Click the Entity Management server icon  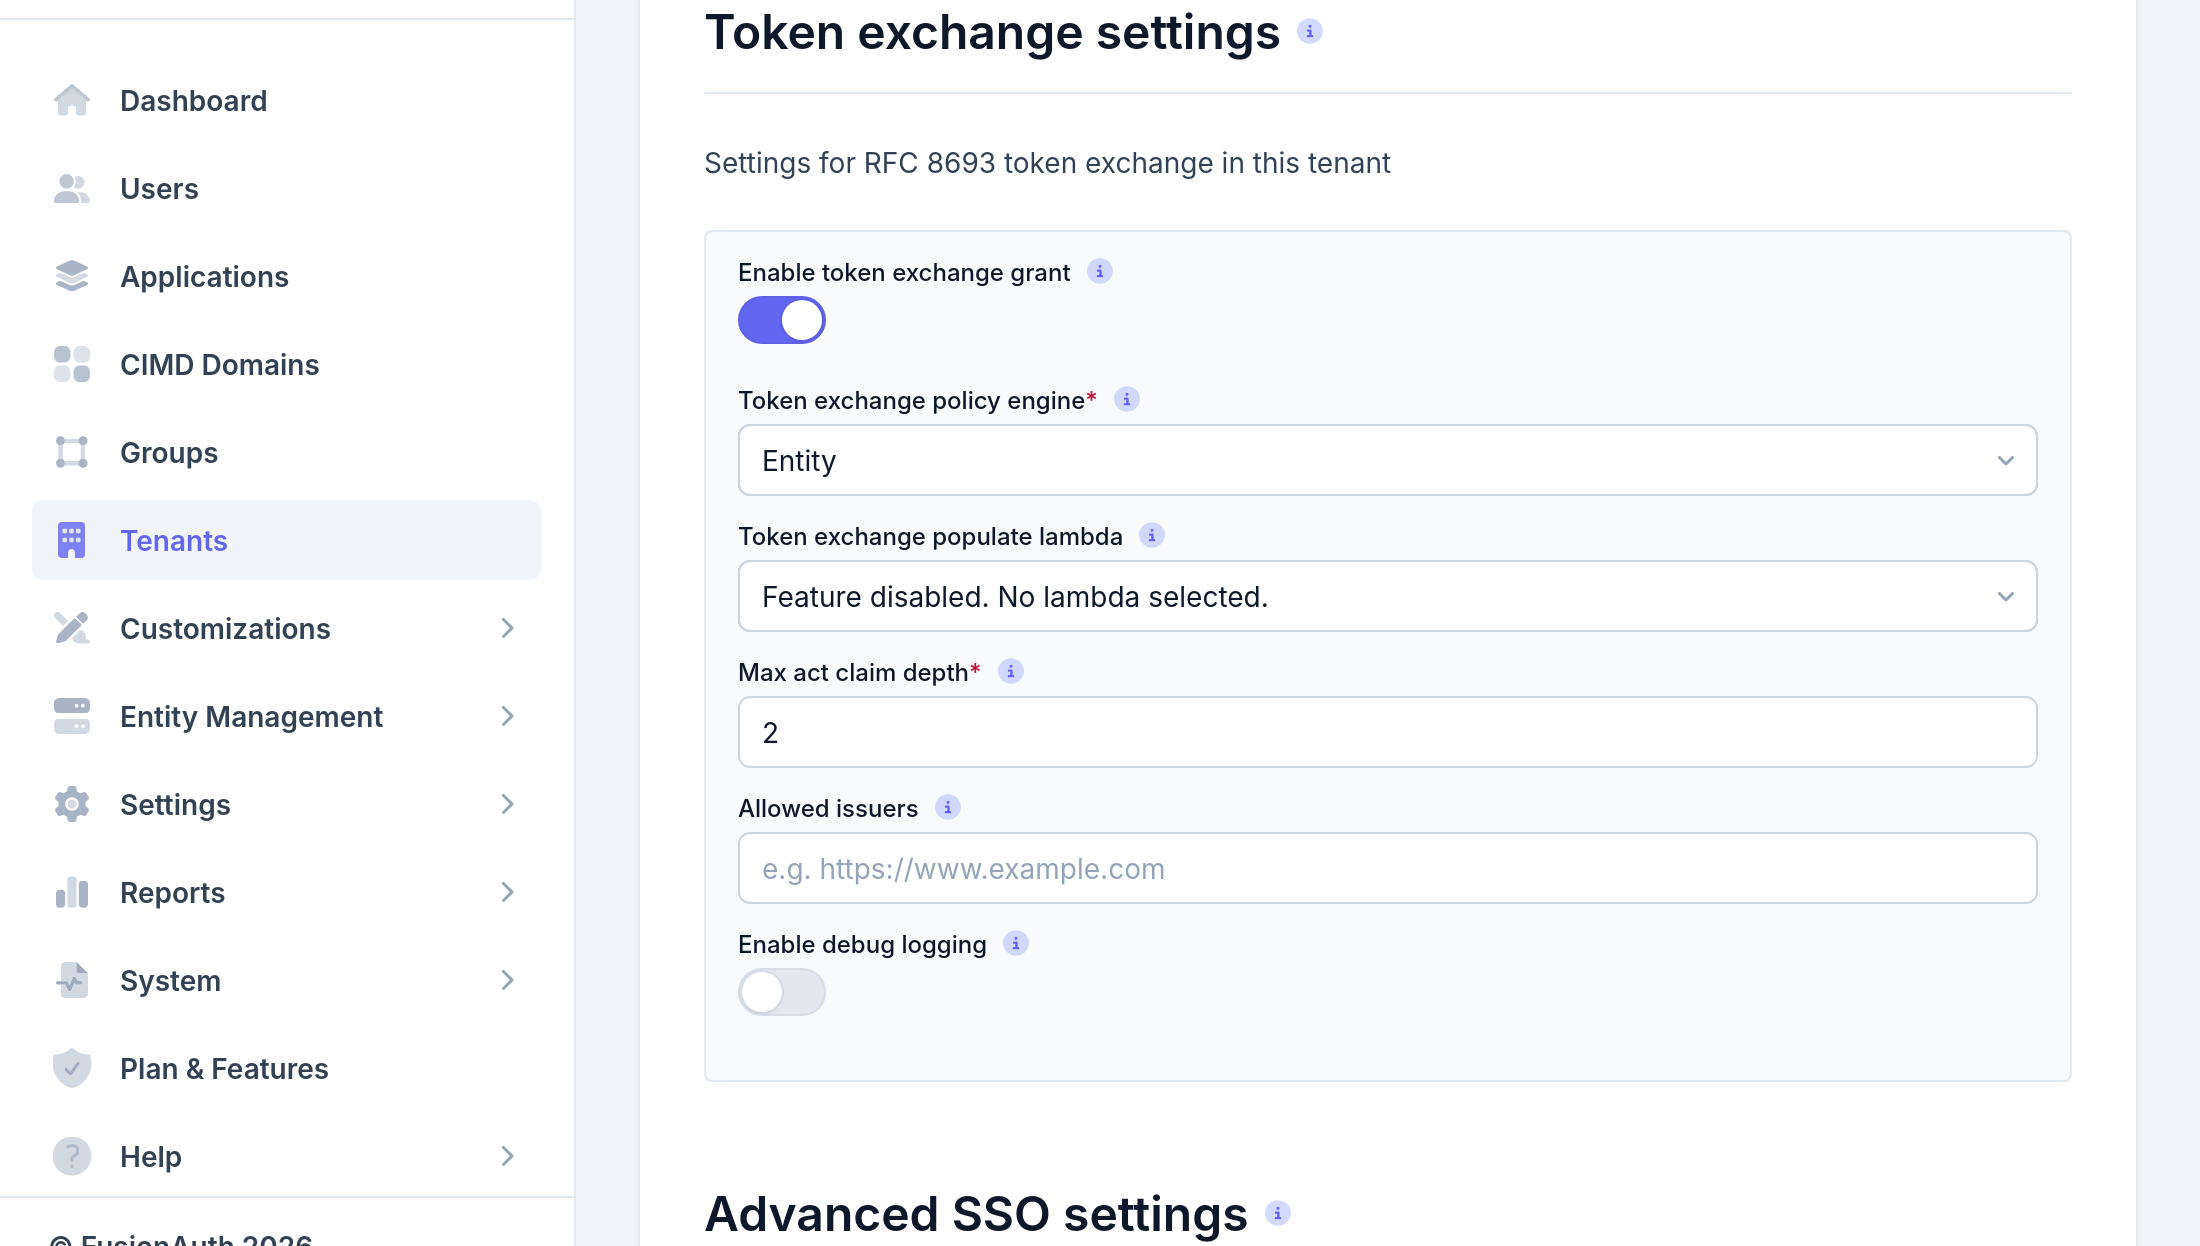72,717
